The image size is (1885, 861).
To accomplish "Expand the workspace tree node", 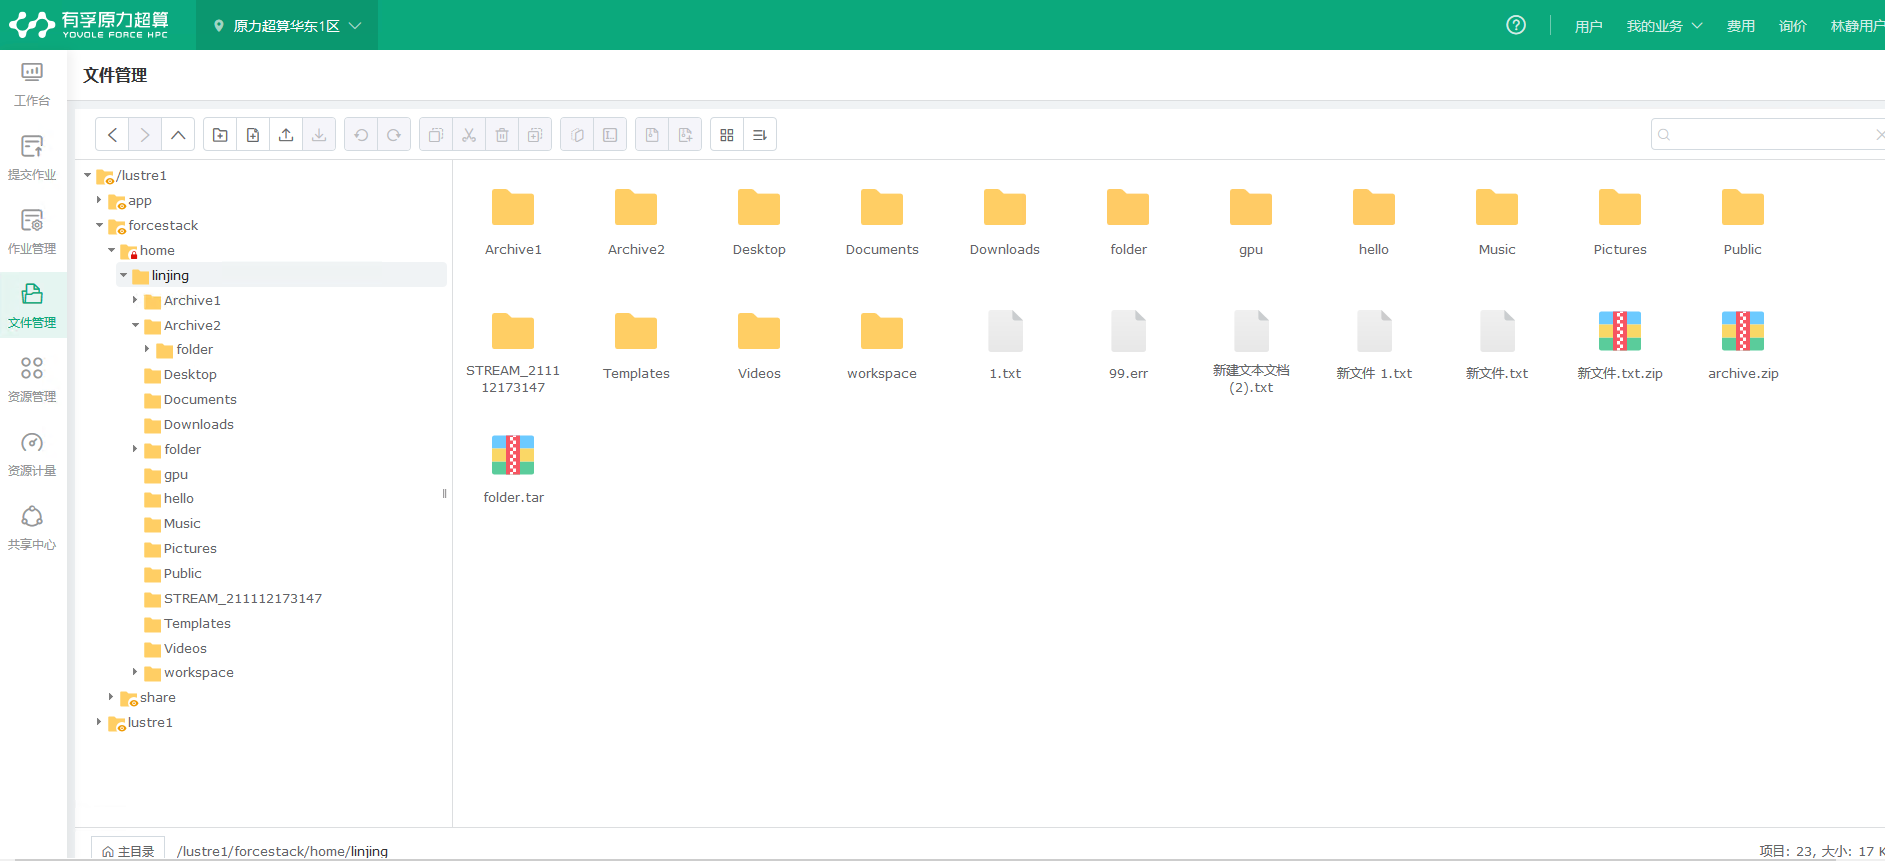I will 135,672.
